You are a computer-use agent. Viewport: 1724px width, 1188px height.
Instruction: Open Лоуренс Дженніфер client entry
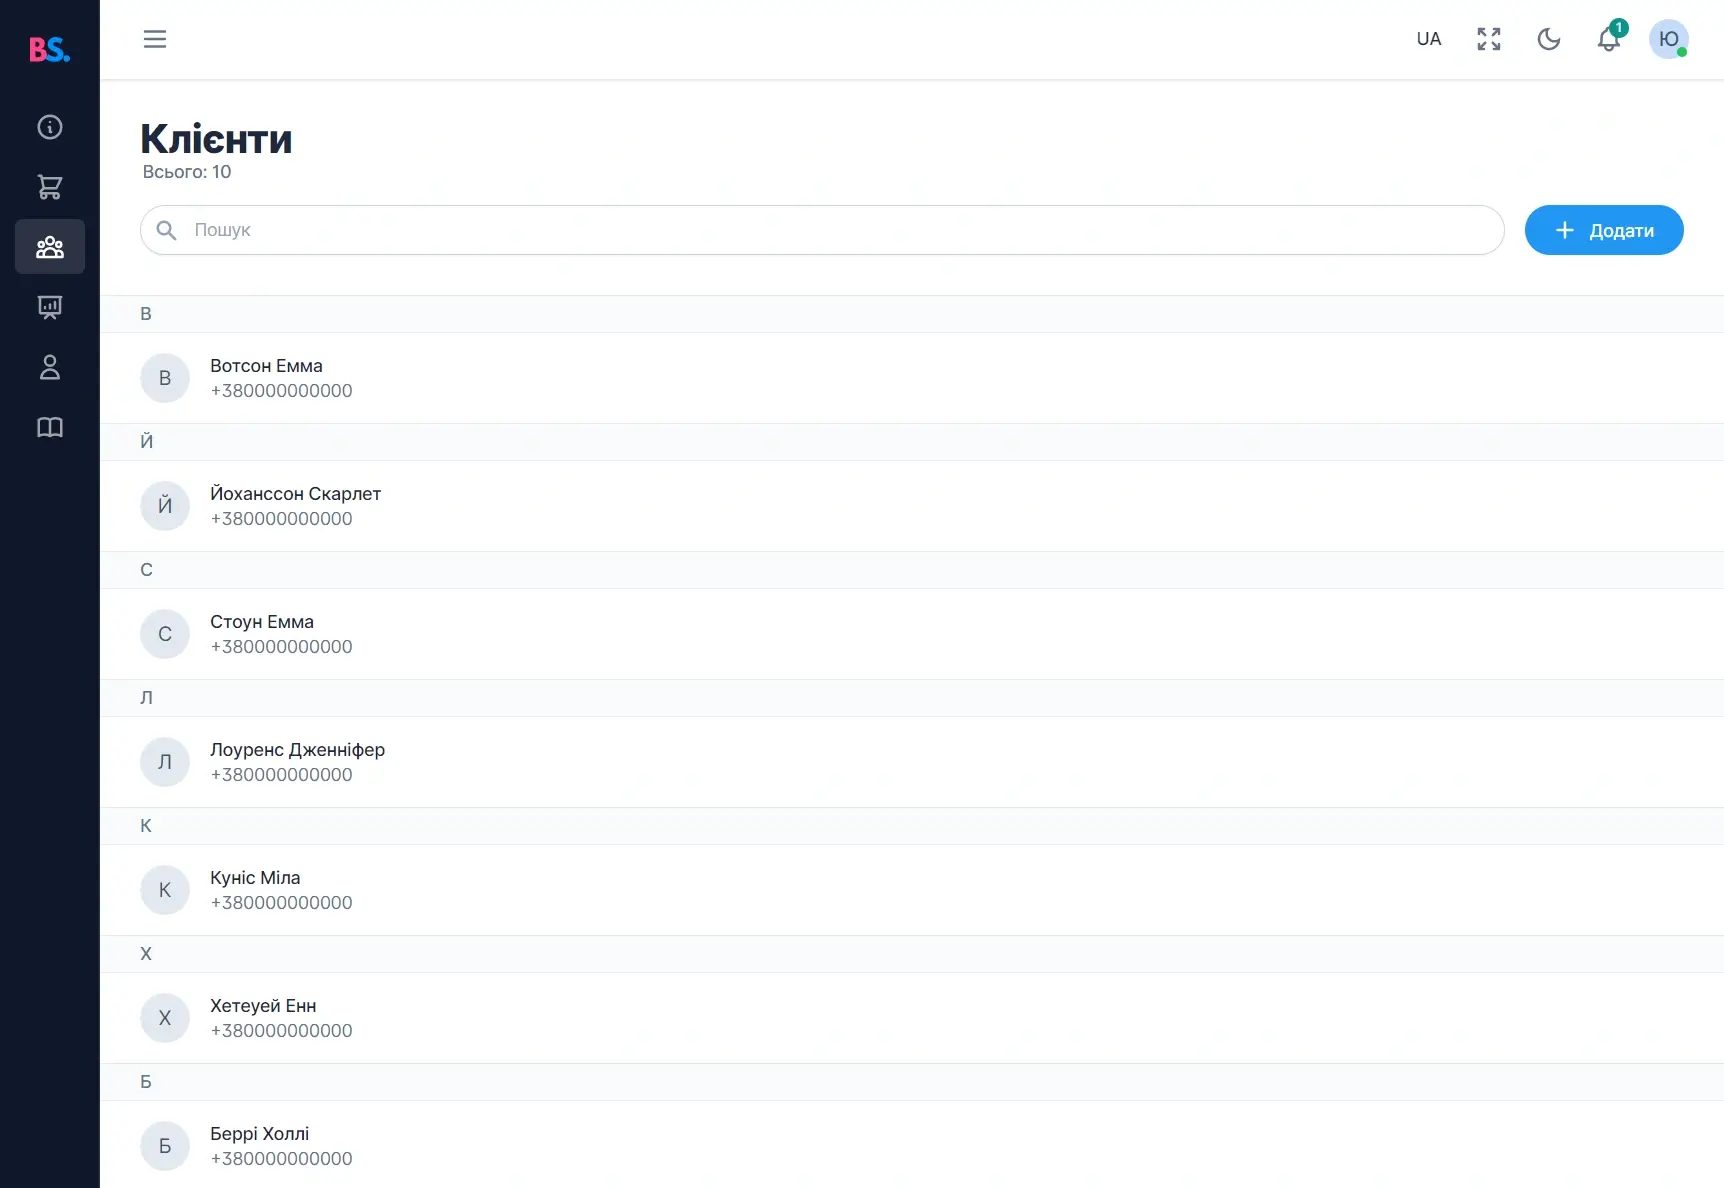coord(297,761)
